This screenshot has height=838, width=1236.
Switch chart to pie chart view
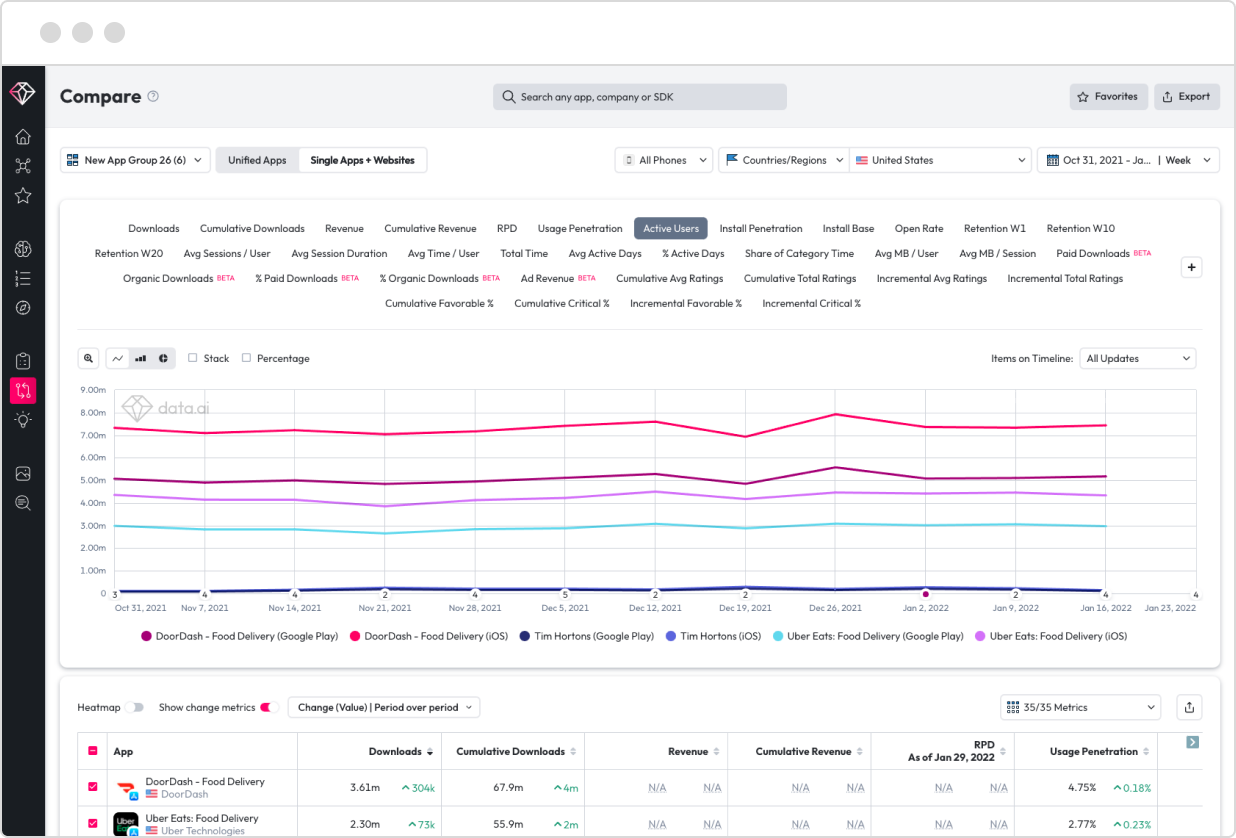coord(164,358)
